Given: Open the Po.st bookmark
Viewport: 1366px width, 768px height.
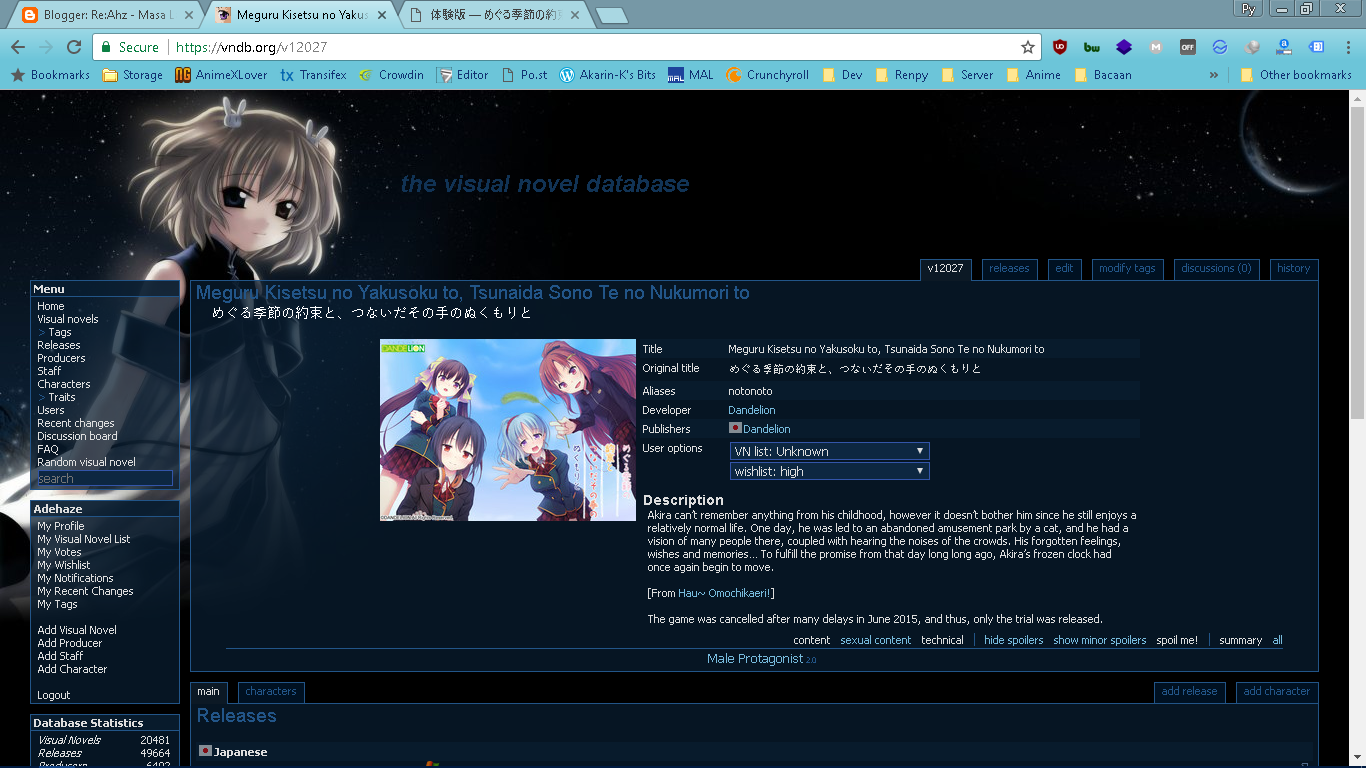Looking at the screenshot, I should pos(524,75).
